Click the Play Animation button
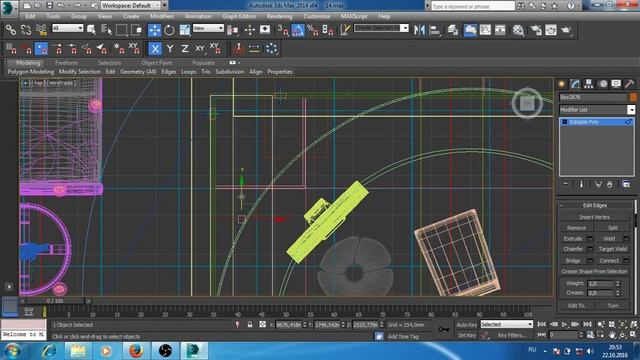The height and width of the screenshot is (360, 640). coord(564,324)
